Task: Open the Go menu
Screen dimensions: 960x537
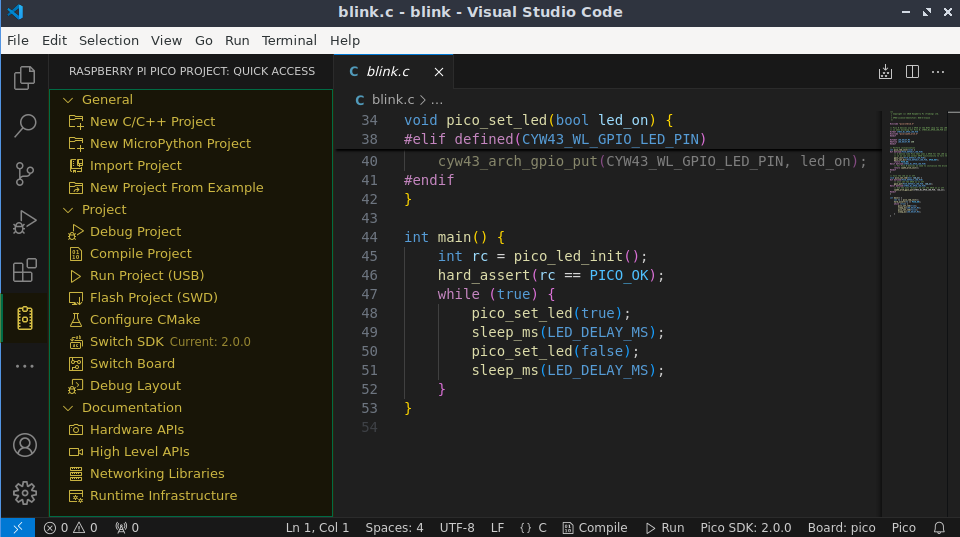Action: tap(203, 40)
